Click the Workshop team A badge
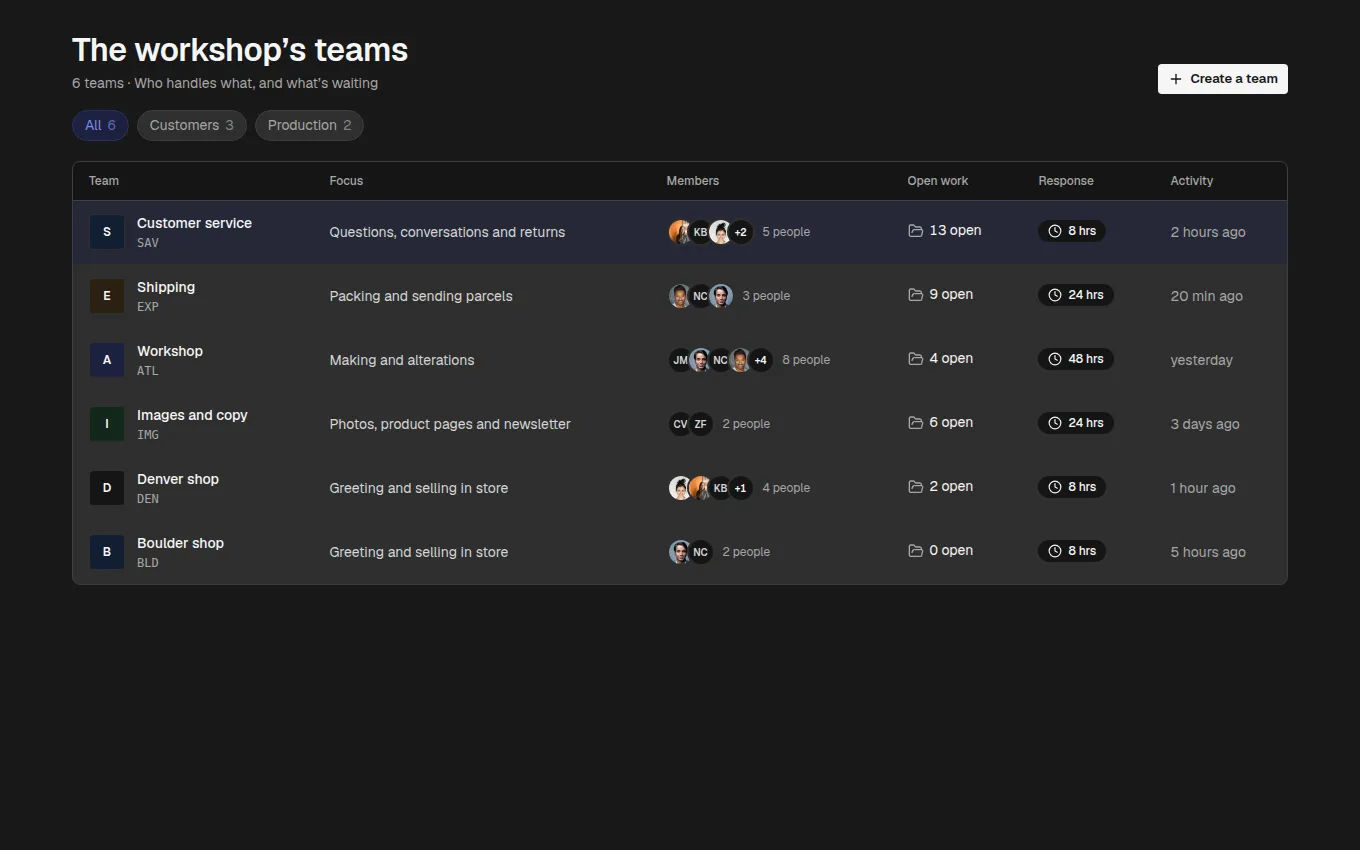 coord(107,360)
